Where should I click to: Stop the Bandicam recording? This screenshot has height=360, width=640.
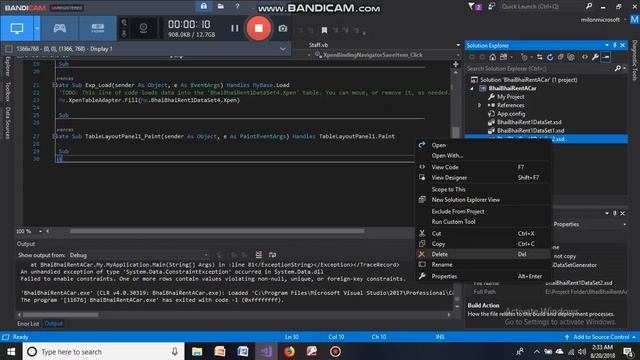tap(258, 28)
